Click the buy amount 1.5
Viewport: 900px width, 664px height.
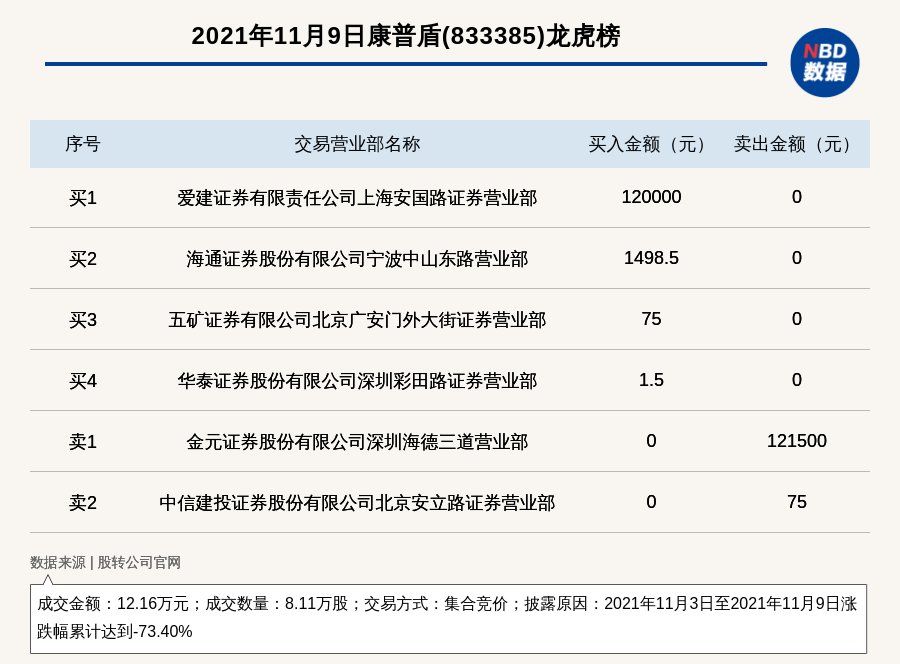651,380
